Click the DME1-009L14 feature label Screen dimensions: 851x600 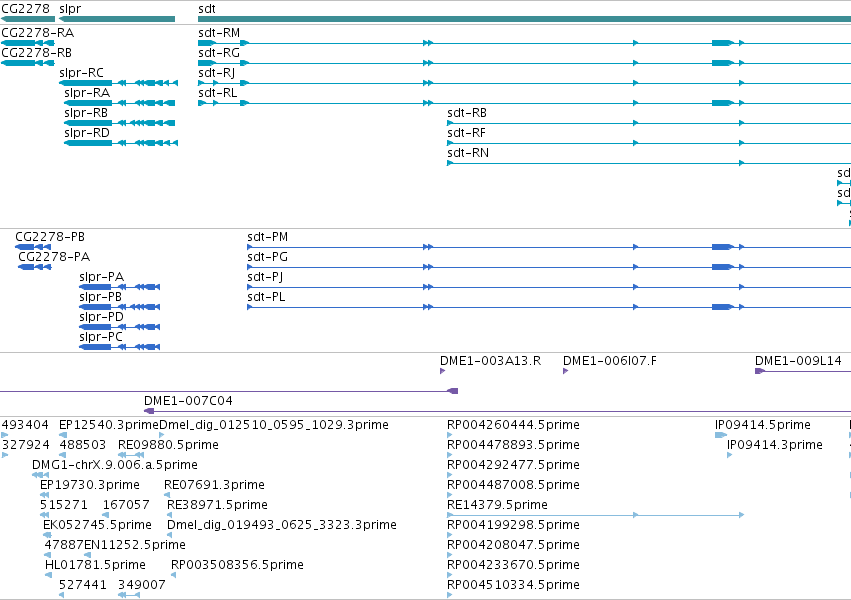coord(798,361)
